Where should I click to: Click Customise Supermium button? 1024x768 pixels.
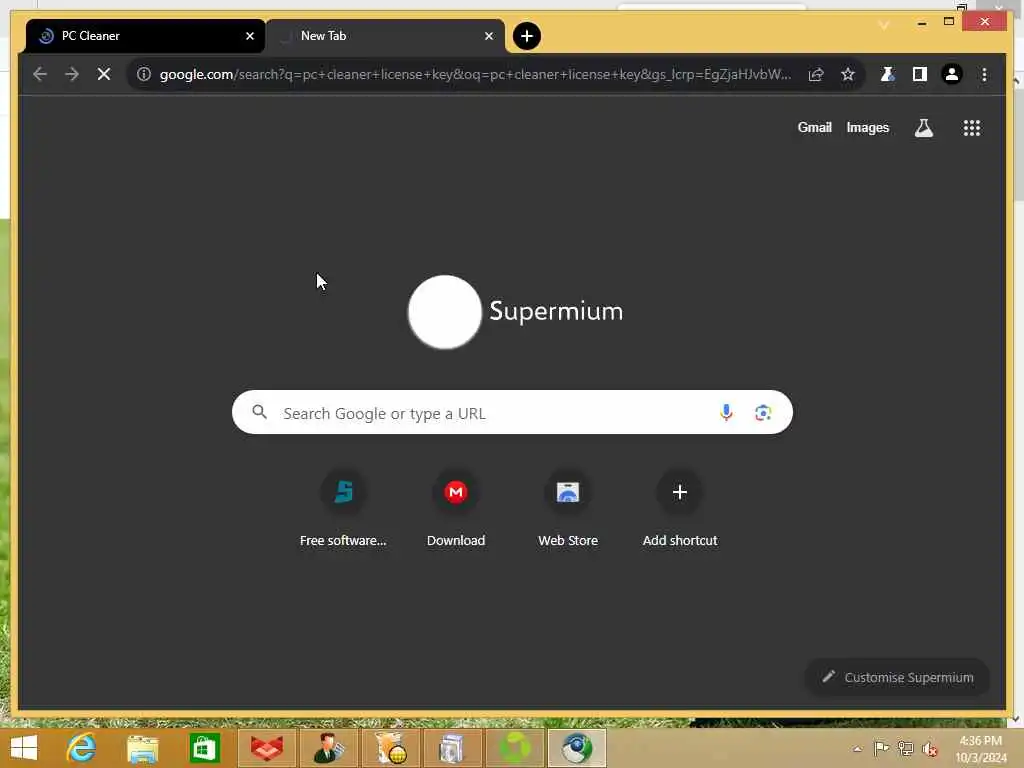tap(897, 677)
